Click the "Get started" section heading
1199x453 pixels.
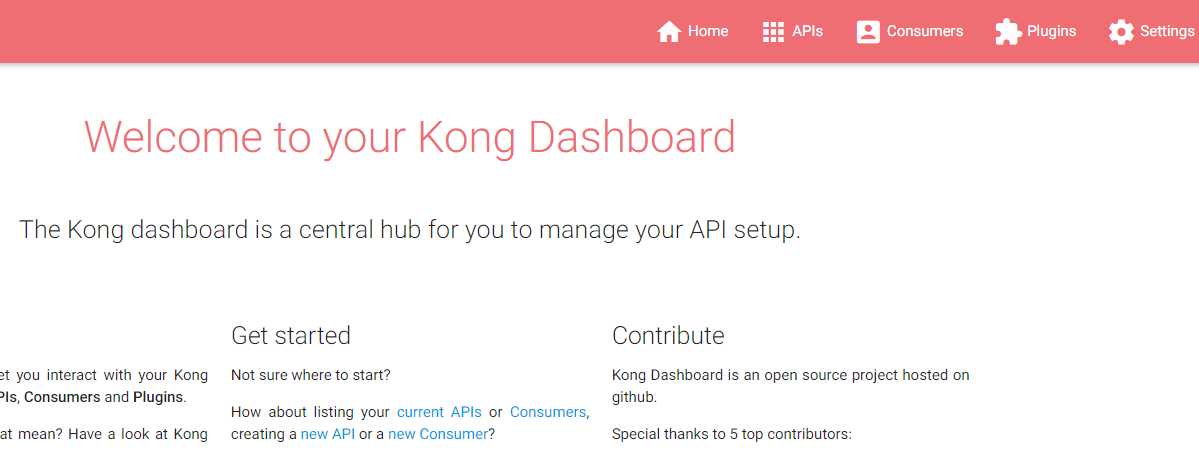(291, 335)
